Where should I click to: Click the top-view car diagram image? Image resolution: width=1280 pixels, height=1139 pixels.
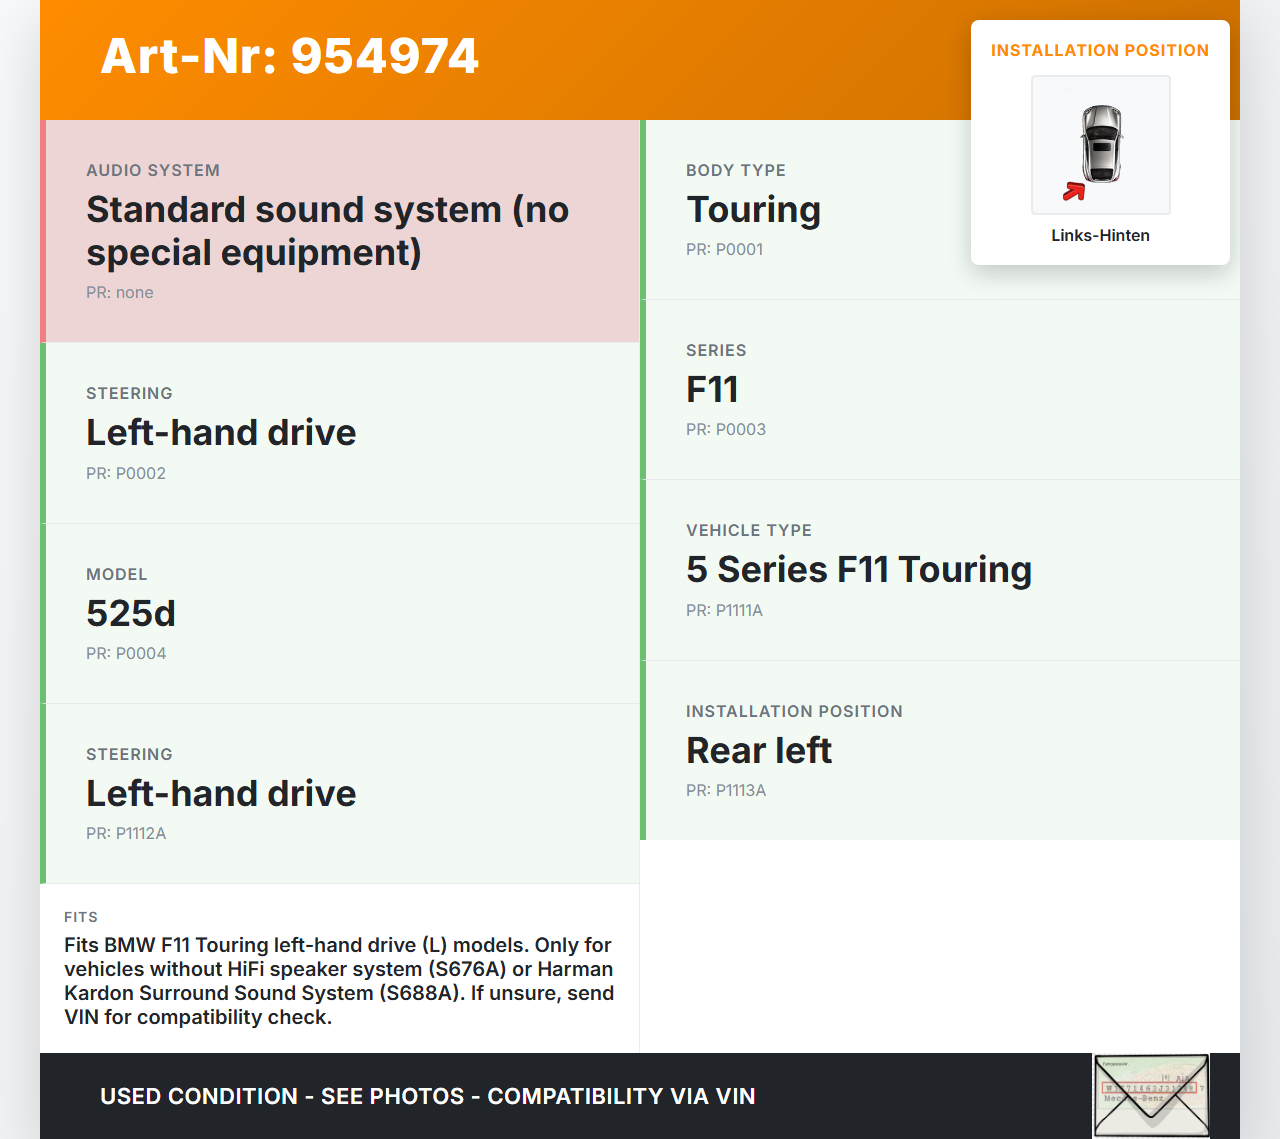tap(1100, 144)
